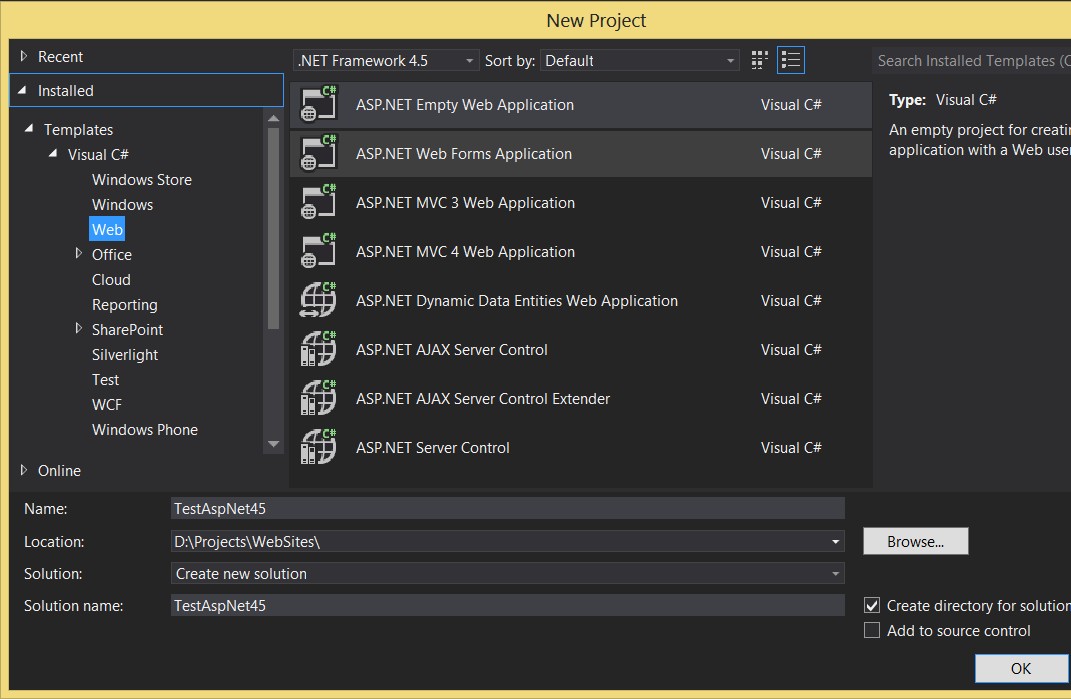This screenshot has width=1071, height=699.
Task: Click the Dynamic Data Entities template icon
Action: click(x=319, y=301)
